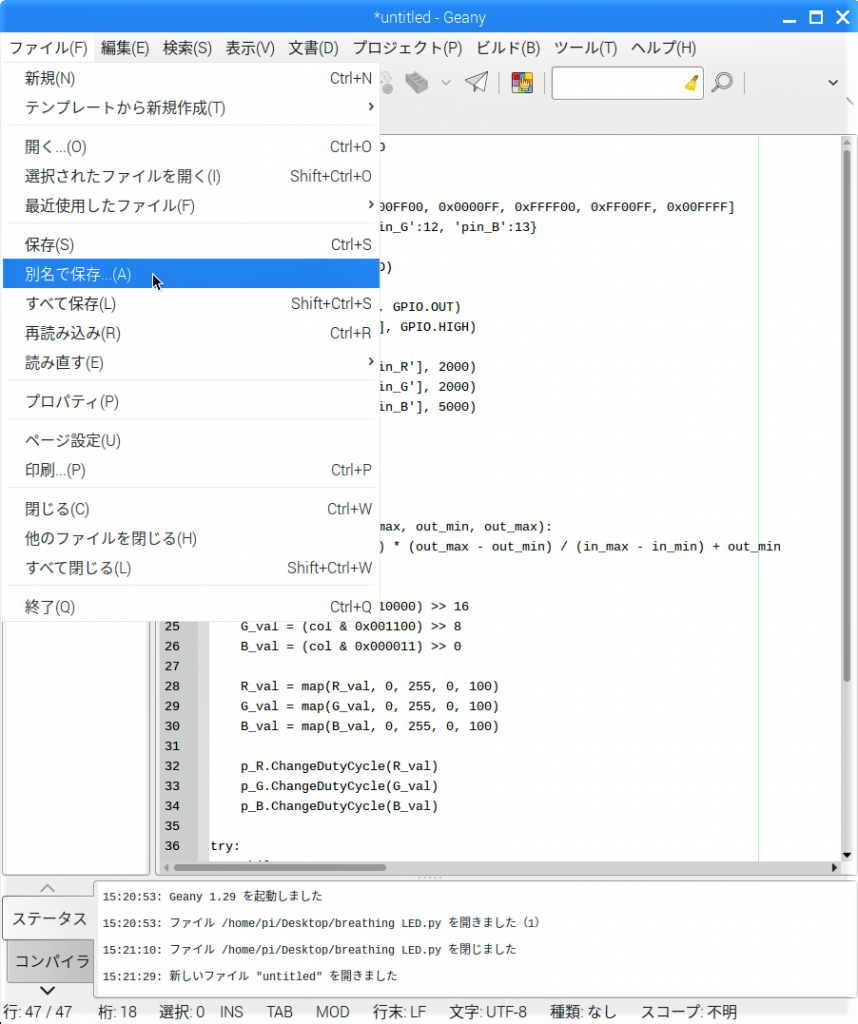This screenshot has height=1024, width=858.
Task: Click the window close X button
Action: click(842, 17)
